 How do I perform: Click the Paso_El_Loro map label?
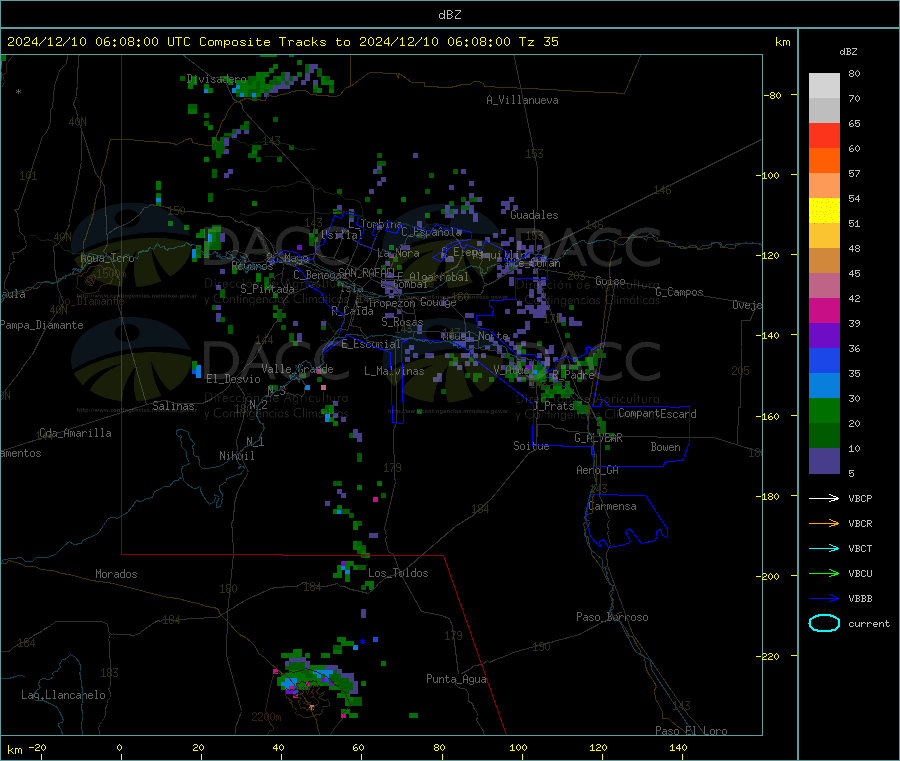[691, 731]
